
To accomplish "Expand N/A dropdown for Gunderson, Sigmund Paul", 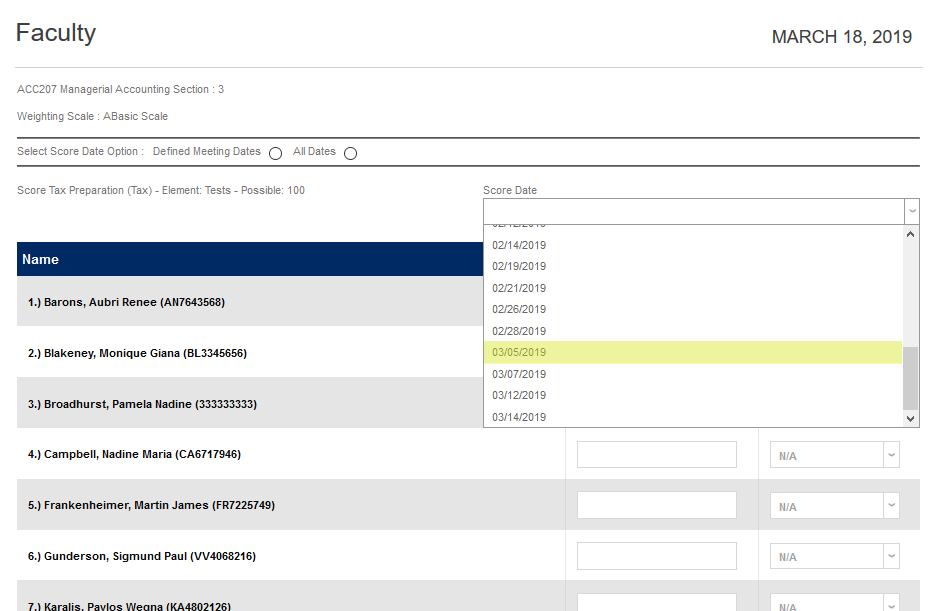I will [x=834, y=556].
